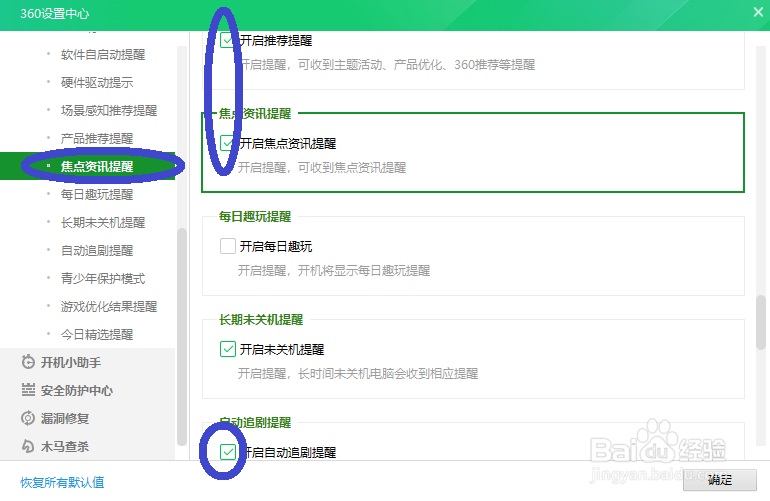Select 焦点资讯提醒 in sidebar
This screenshot has height=501, width=770.
point(97,167)
